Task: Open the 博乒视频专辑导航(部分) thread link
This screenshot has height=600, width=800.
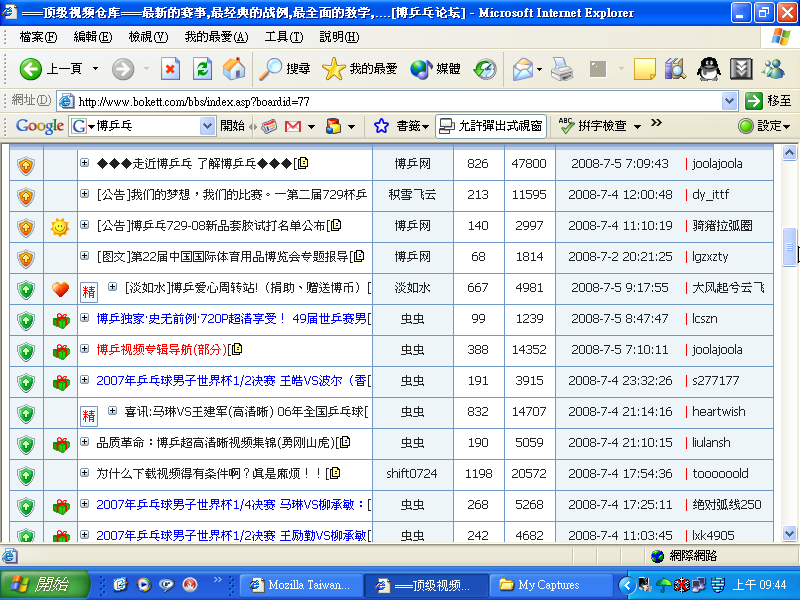Action: click(x=161, y=350)
